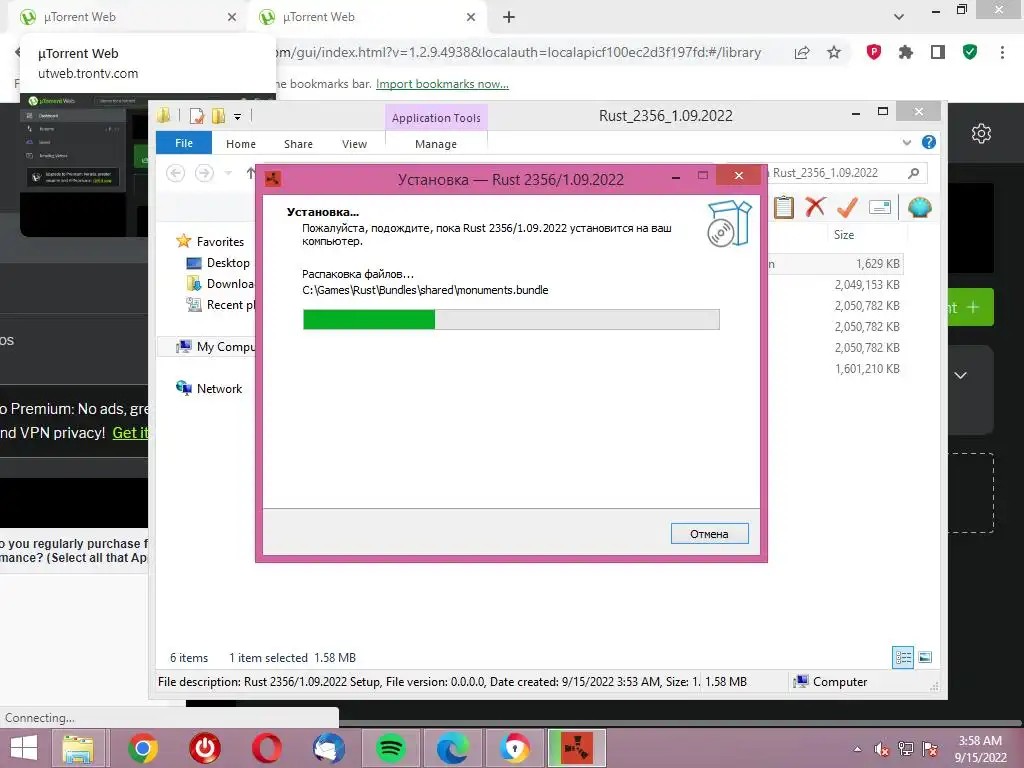This screenshot has width=1024, height=768.
Task: Click the taskbar clock 3:58 AM
Action: pos(980,741)
